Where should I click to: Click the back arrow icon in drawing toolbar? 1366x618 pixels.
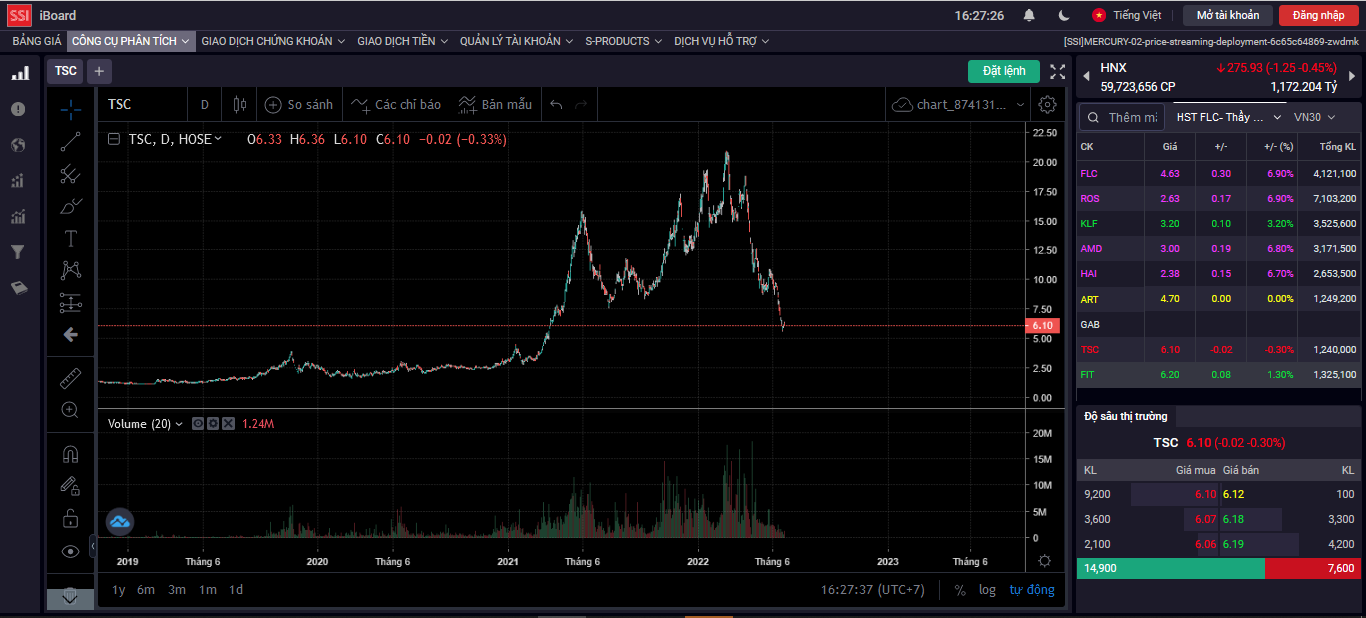[70, 334]
